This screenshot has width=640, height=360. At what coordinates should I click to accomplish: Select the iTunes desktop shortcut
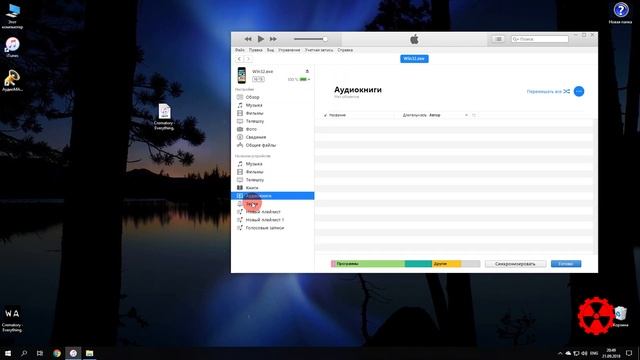(x=12, y=47)
